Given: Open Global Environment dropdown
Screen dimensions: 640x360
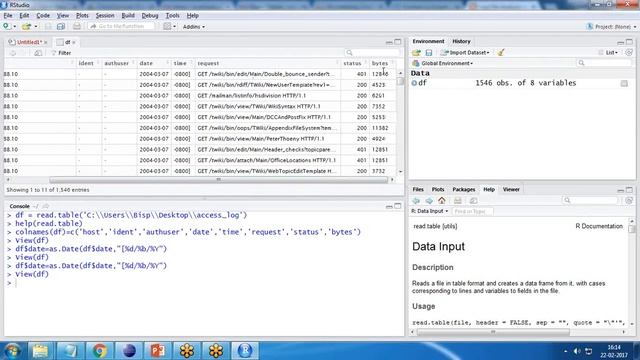Looking at the screenshot, I should coord(443,63).
